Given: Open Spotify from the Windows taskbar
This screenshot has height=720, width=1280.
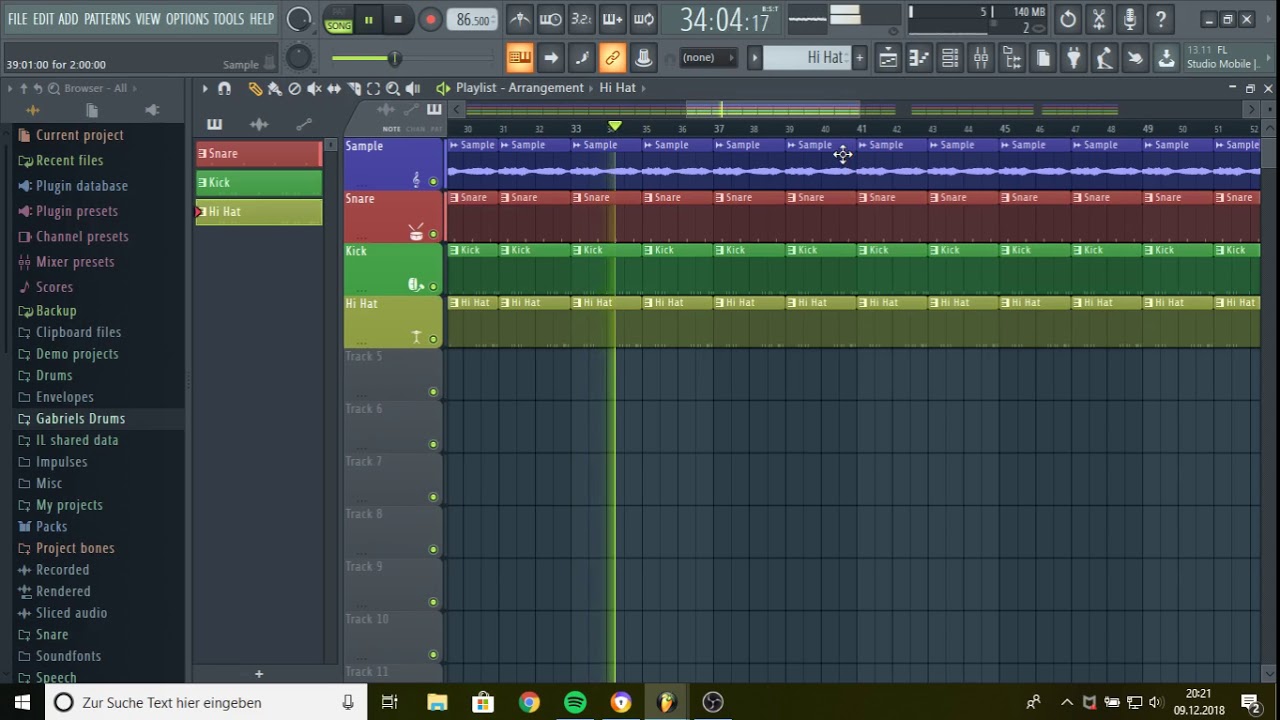Looking at the screenshot, I should pos(575,702).
